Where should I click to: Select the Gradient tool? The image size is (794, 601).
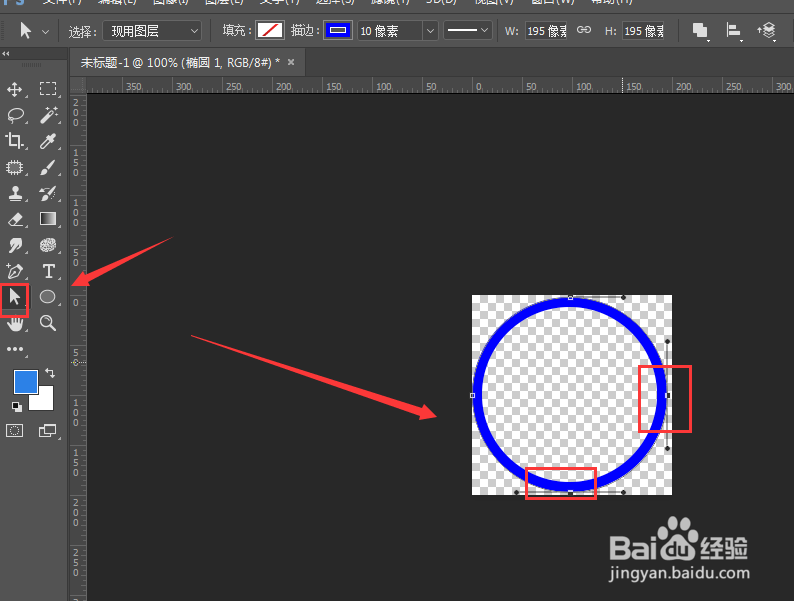point(48,219)
